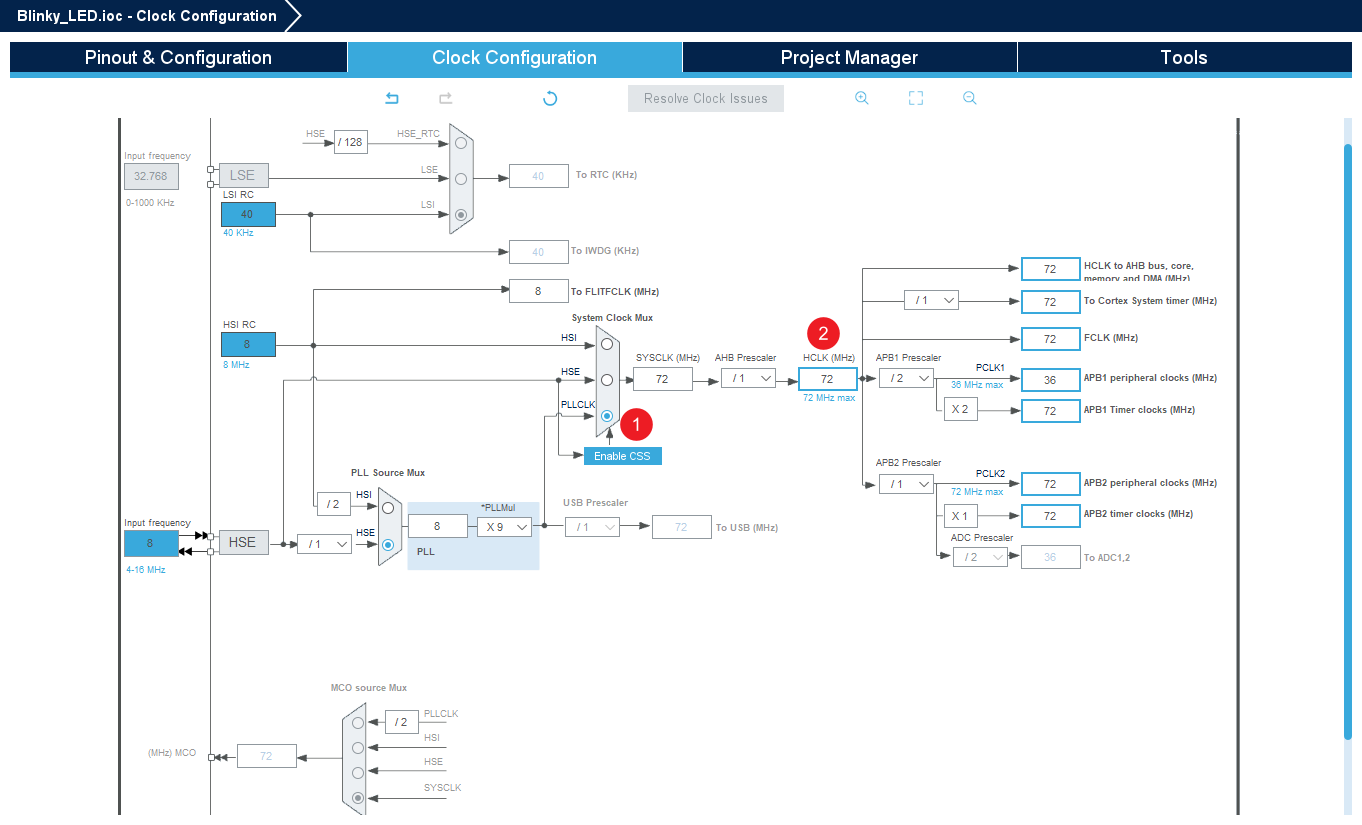Select HSI source in PLL Source Mux
Image resolution: width=1362 pixels, height=825 pixels.
coord(388,508)
